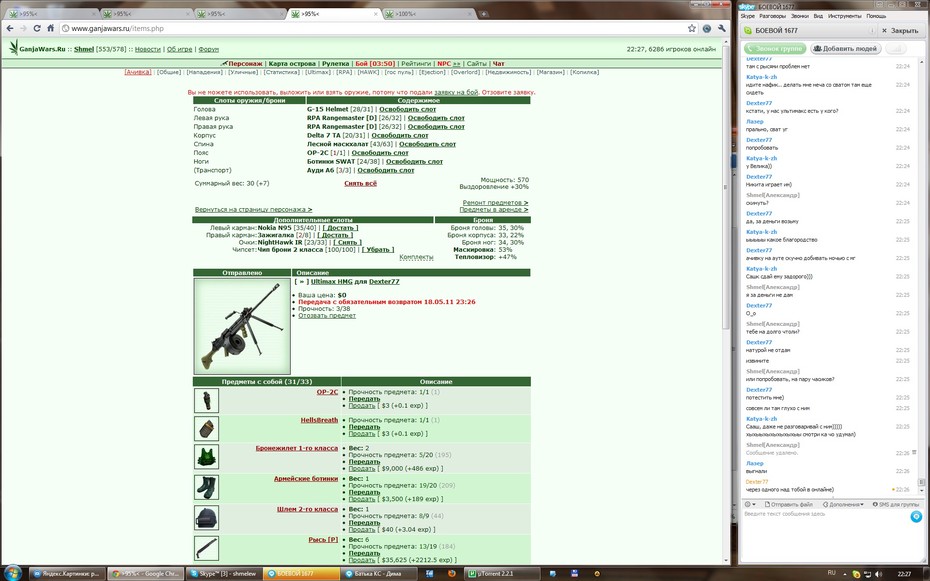
Task: Click the OP-2C grenade item icon
Action: pyautogui.click(x=206, y=400)
